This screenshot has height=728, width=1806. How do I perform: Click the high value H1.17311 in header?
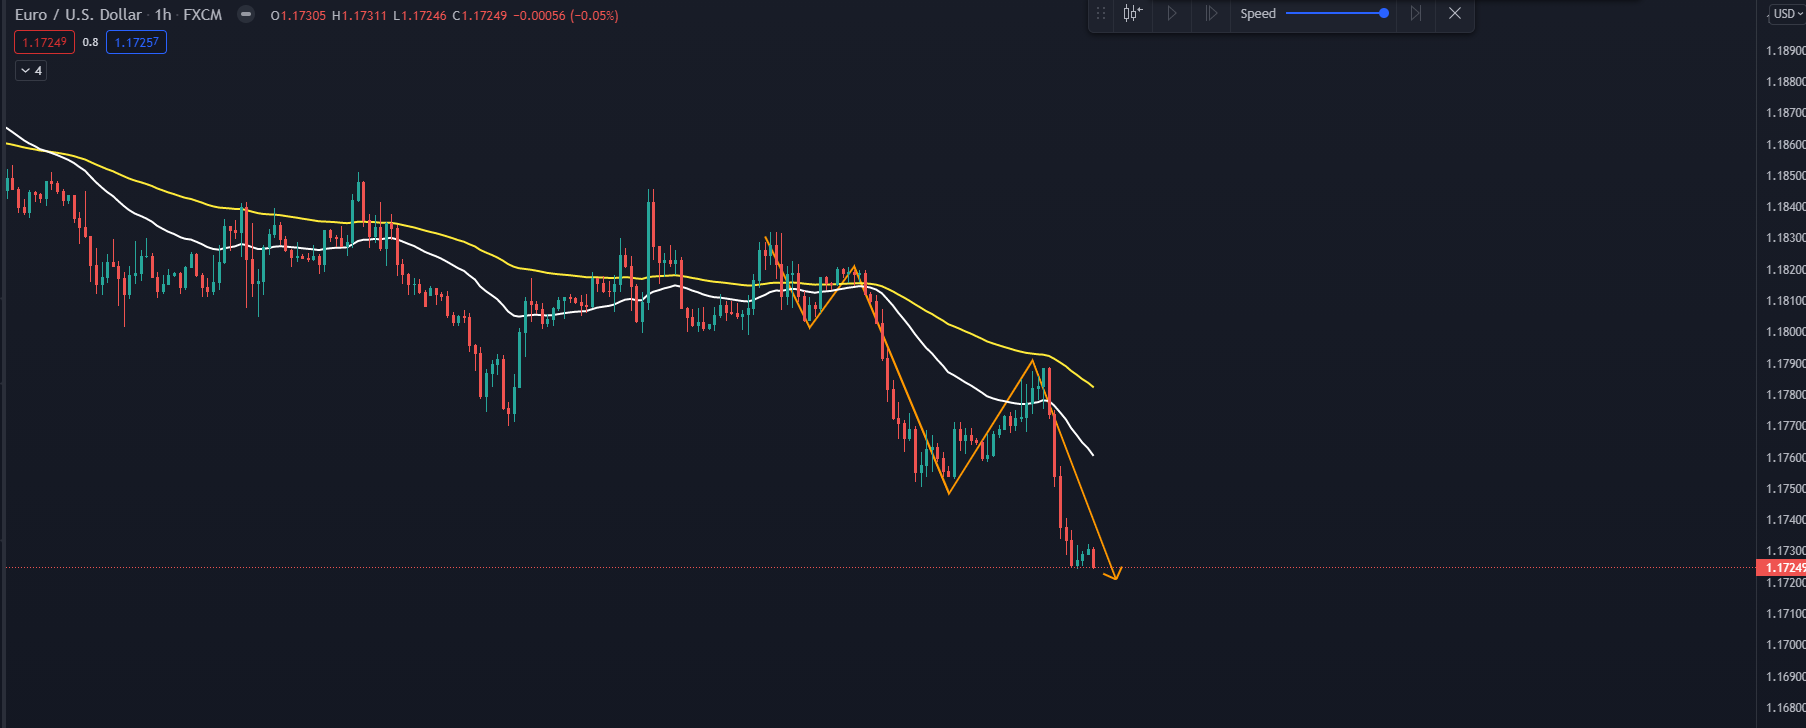point(359,16)
